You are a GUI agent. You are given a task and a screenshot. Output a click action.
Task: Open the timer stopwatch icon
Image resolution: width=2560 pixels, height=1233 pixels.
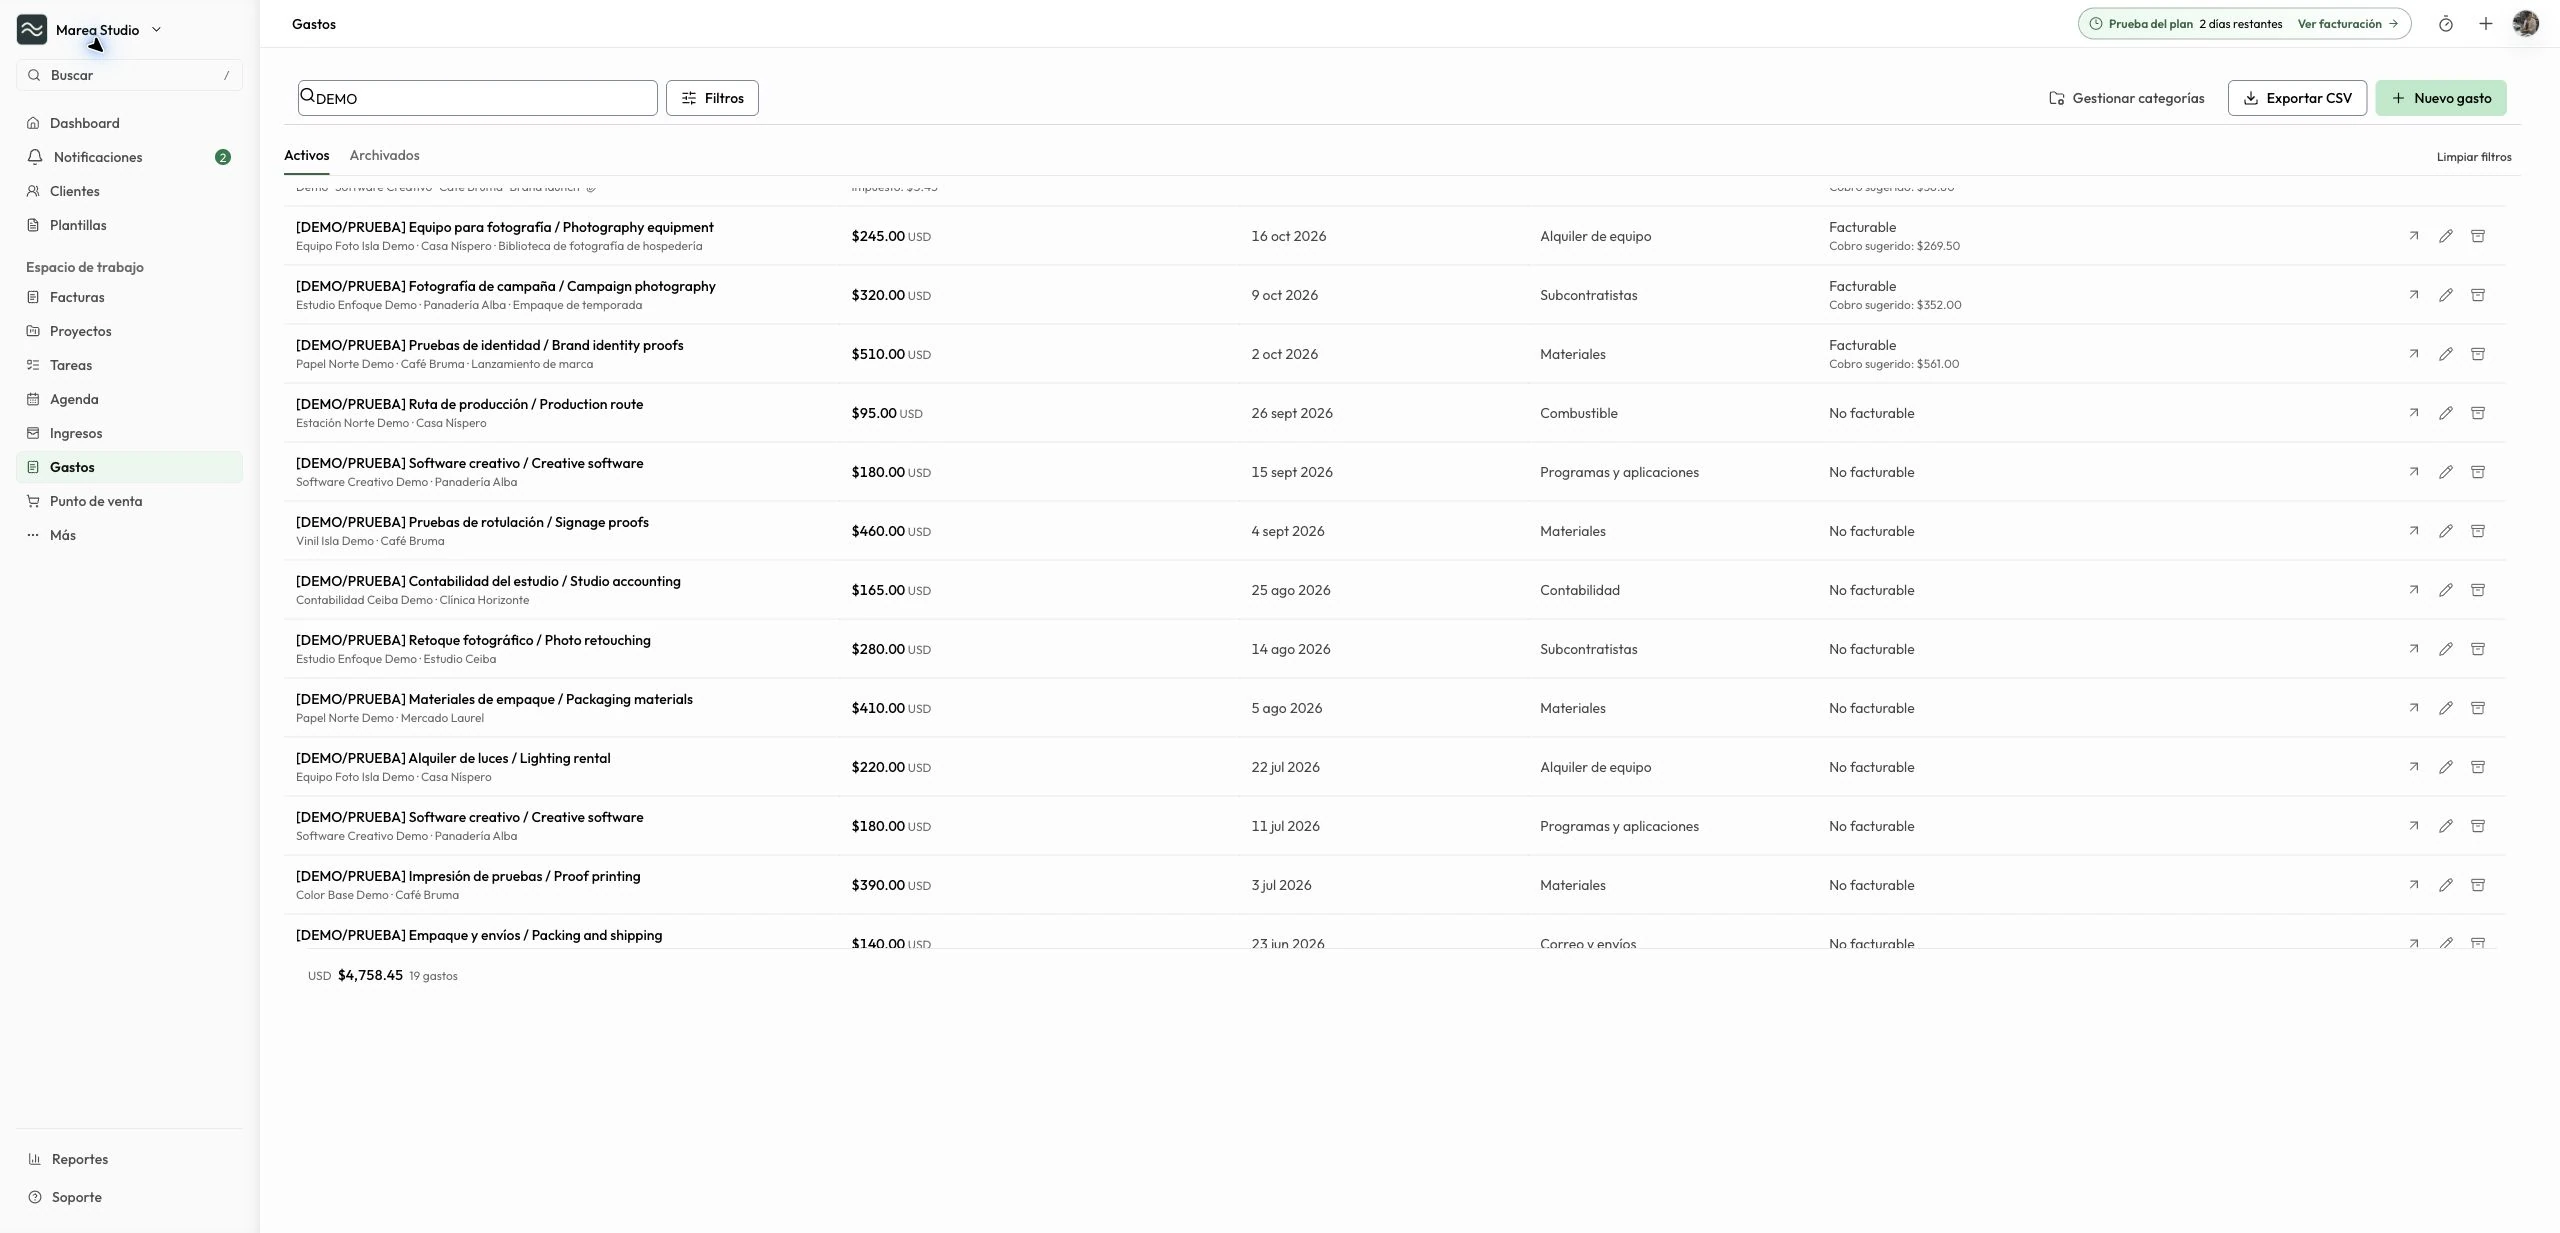click(2445, 24)
